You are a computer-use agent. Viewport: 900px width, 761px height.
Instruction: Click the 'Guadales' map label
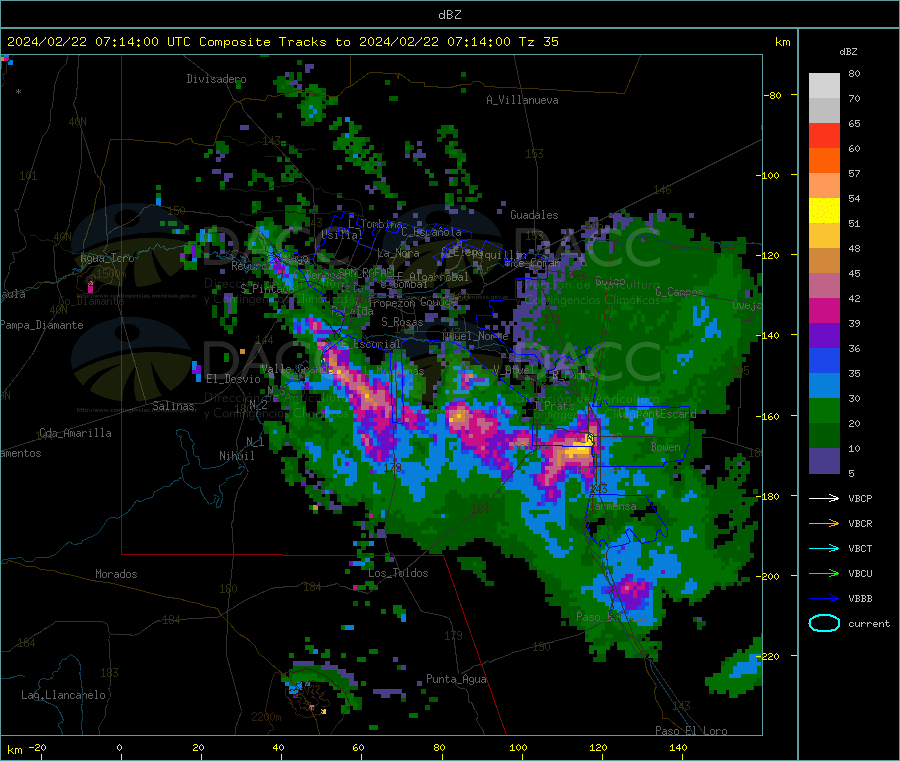tap(534, 215)
